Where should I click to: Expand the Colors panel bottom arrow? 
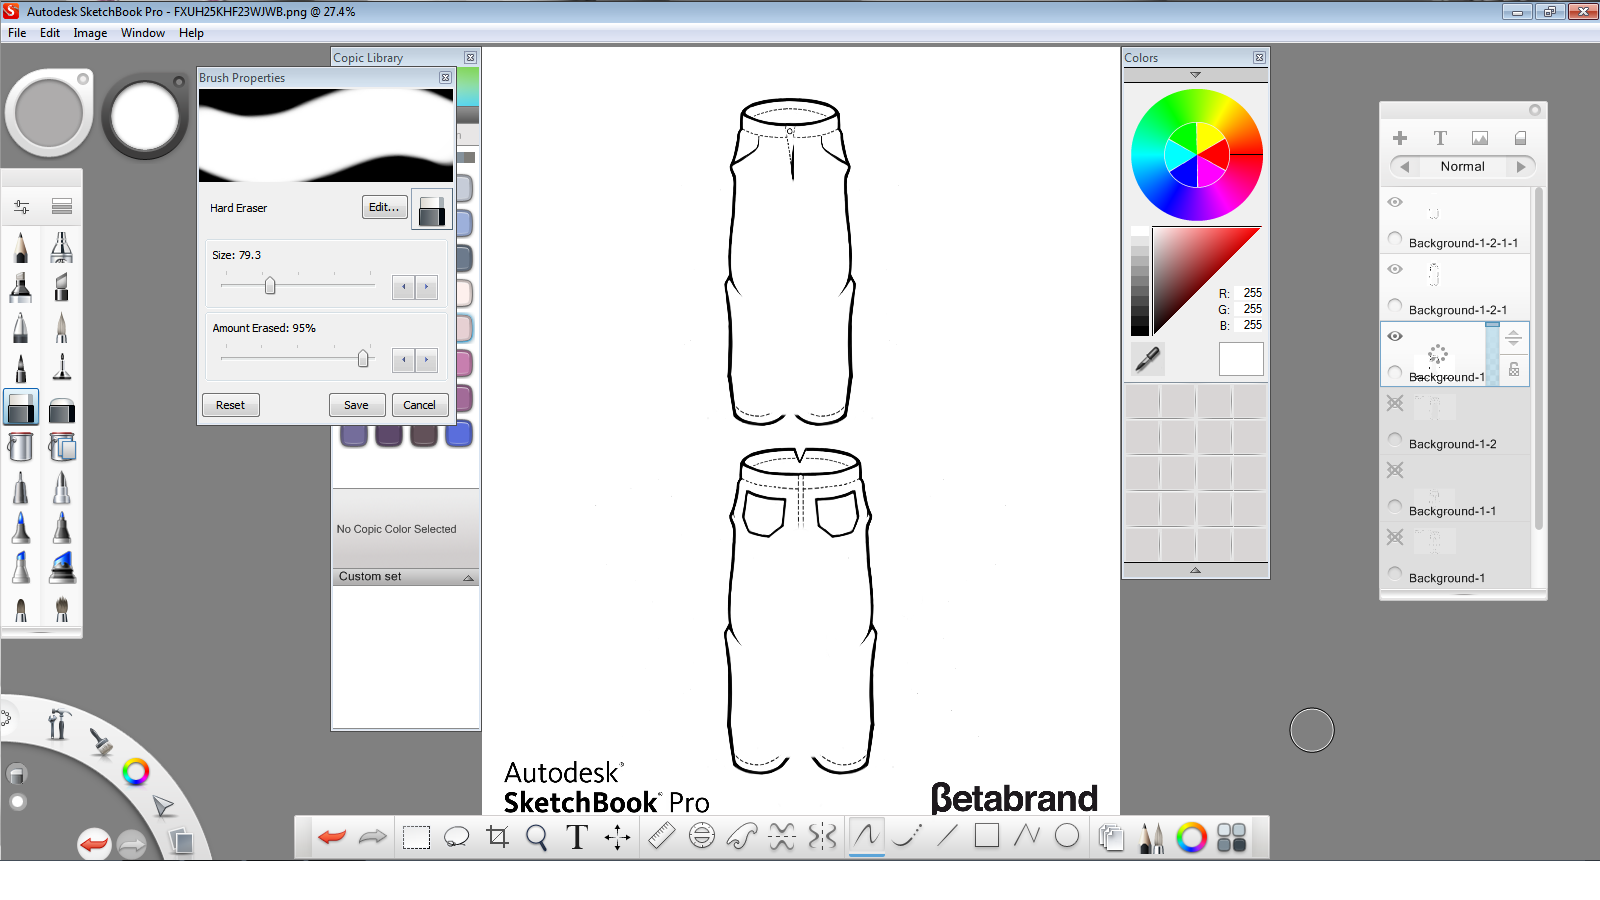click(x=1195, y=570)
